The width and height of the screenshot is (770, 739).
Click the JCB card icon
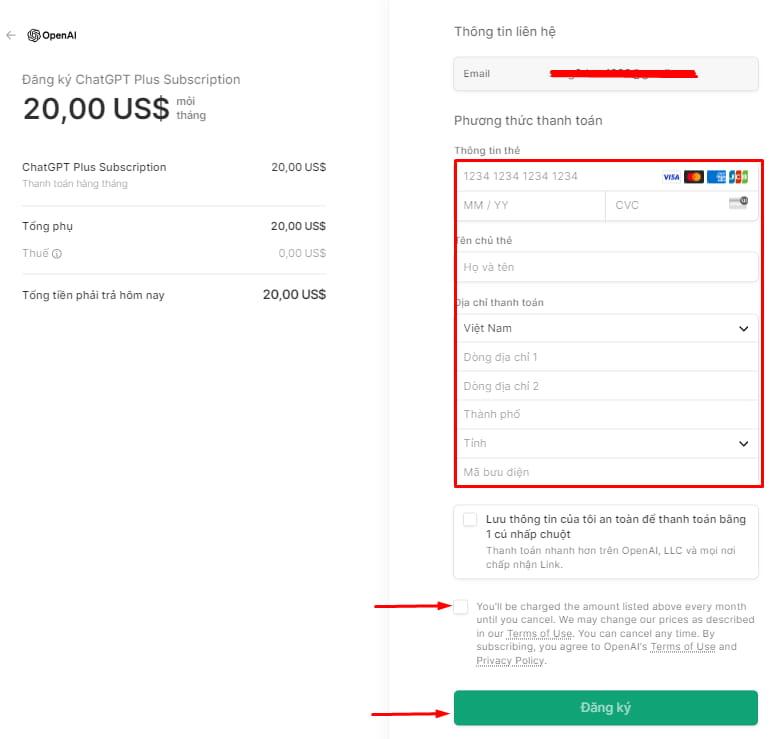pos(738,177)
